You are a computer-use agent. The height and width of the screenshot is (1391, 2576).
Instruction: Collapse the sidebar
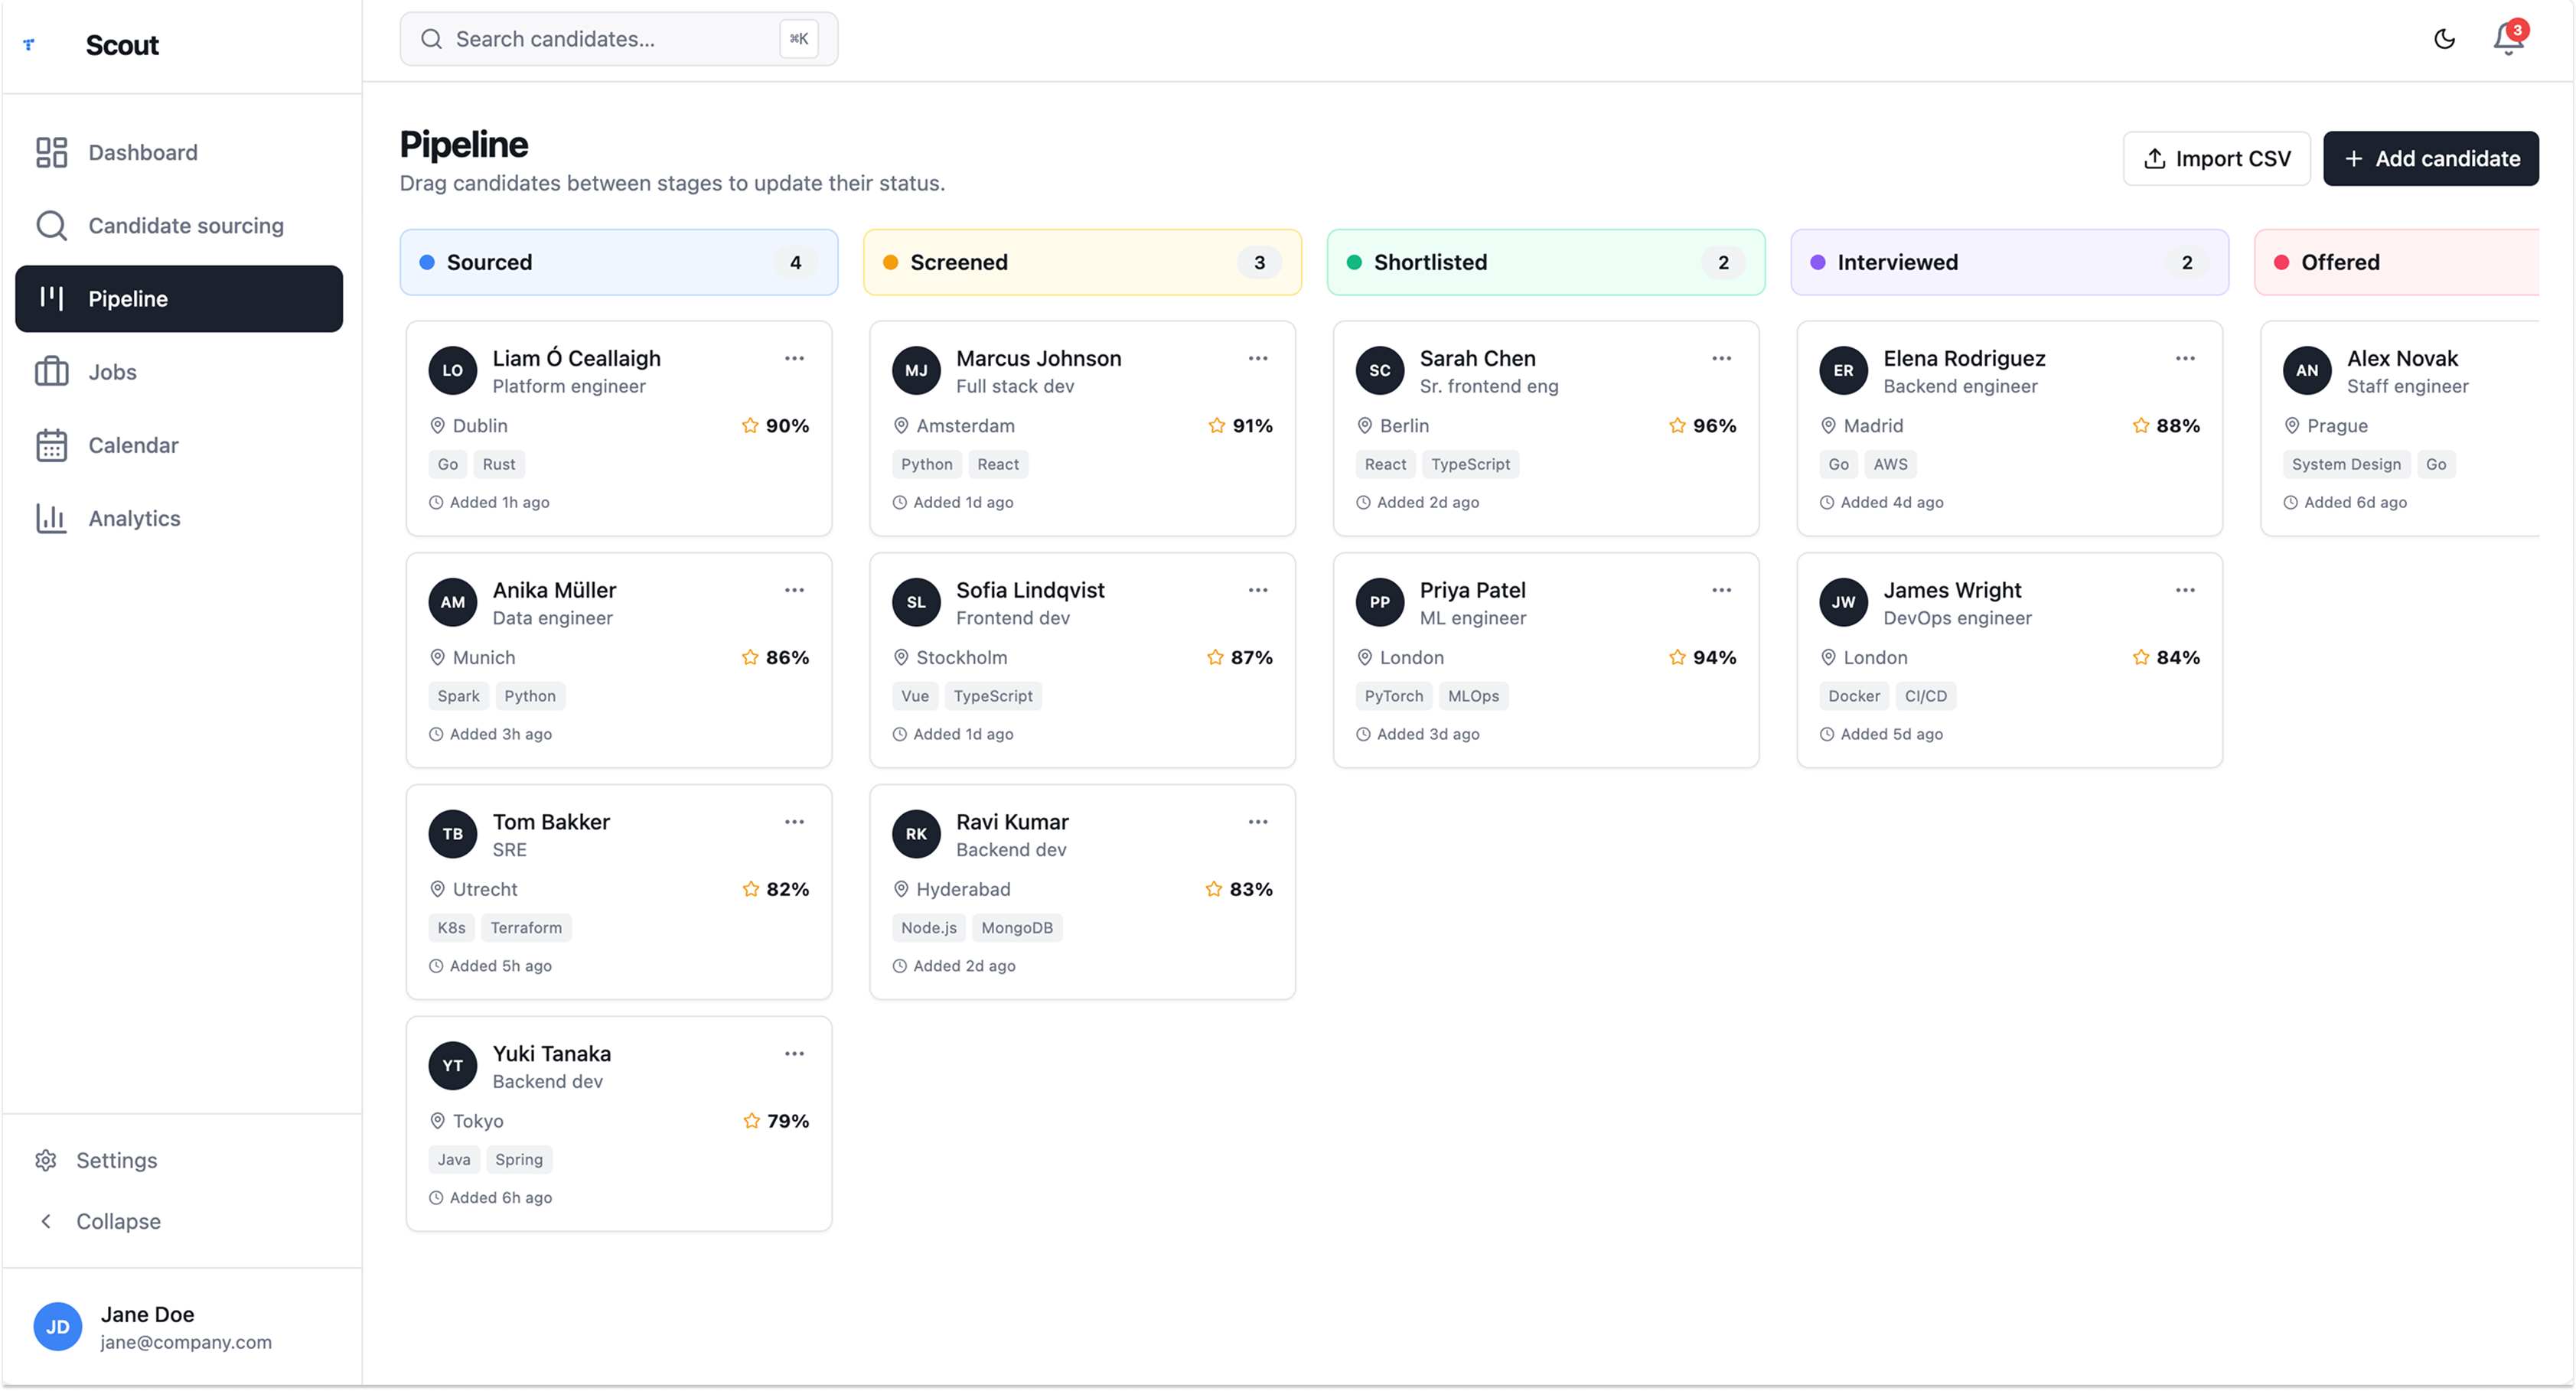pos(118,1221)
